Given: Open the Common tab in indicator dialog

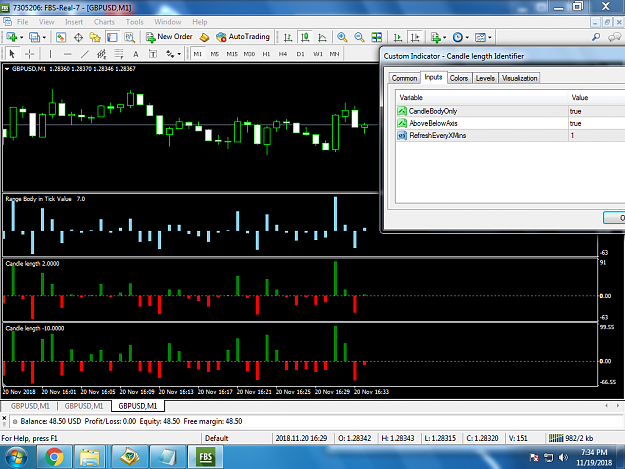Looking at the screenshot, I should (404, 78).
